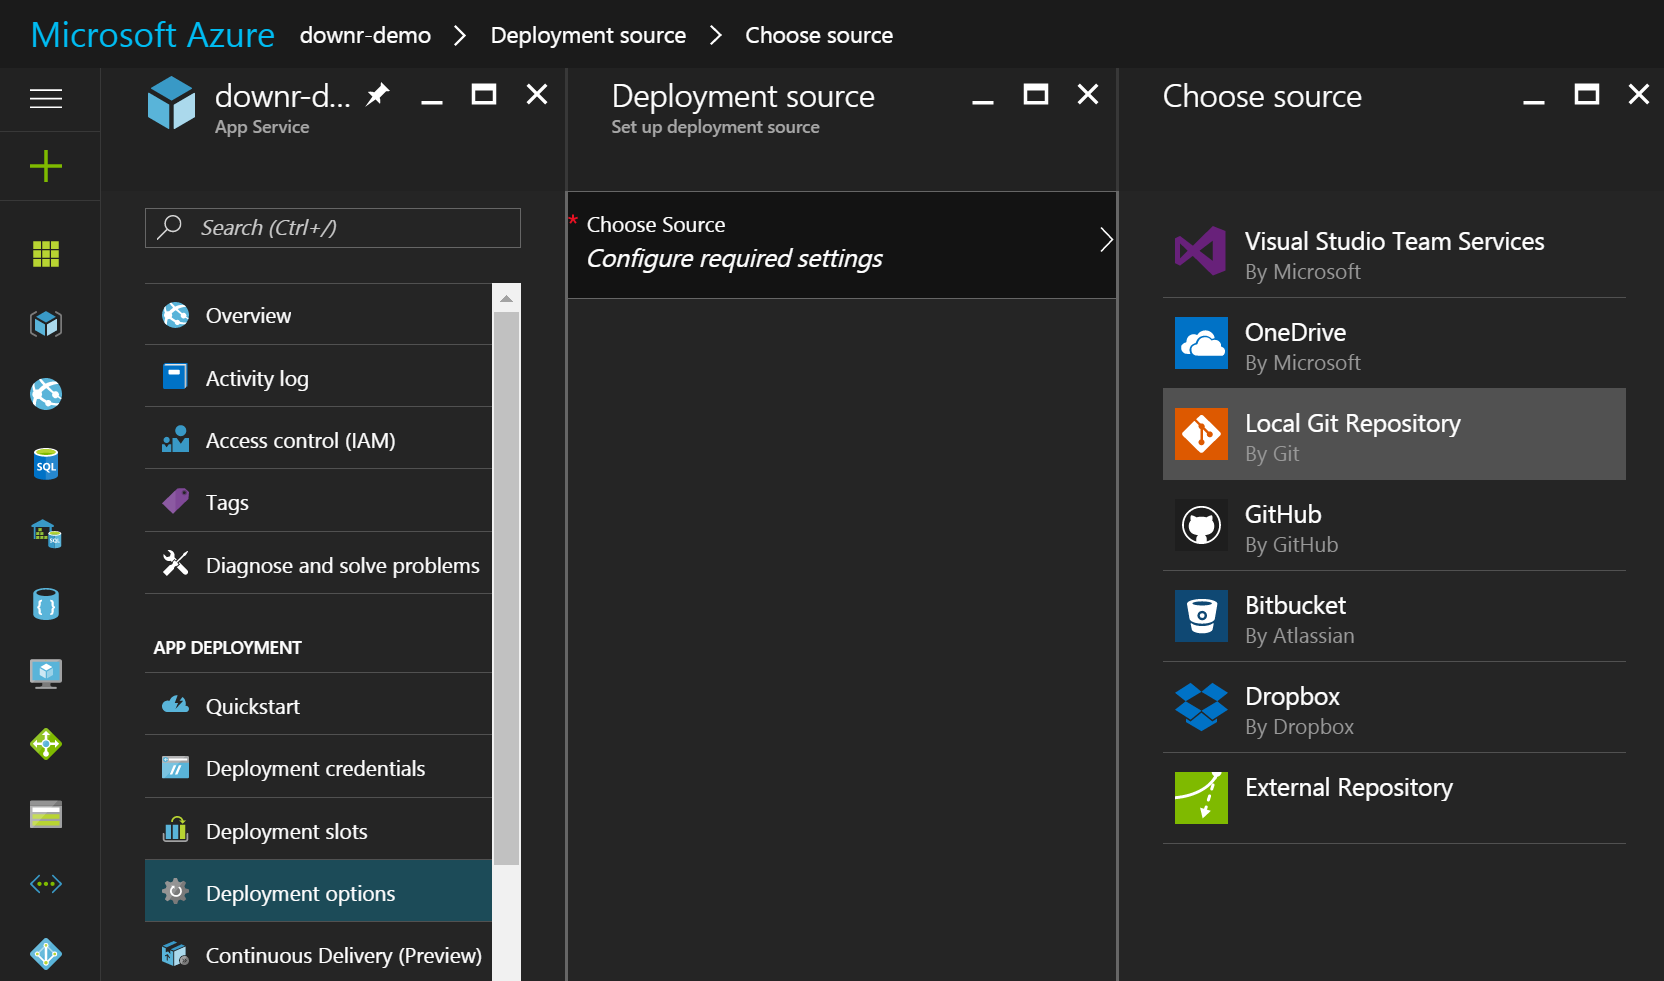
Task: Select GitHub as deployment source
Action: [1394, 525]
